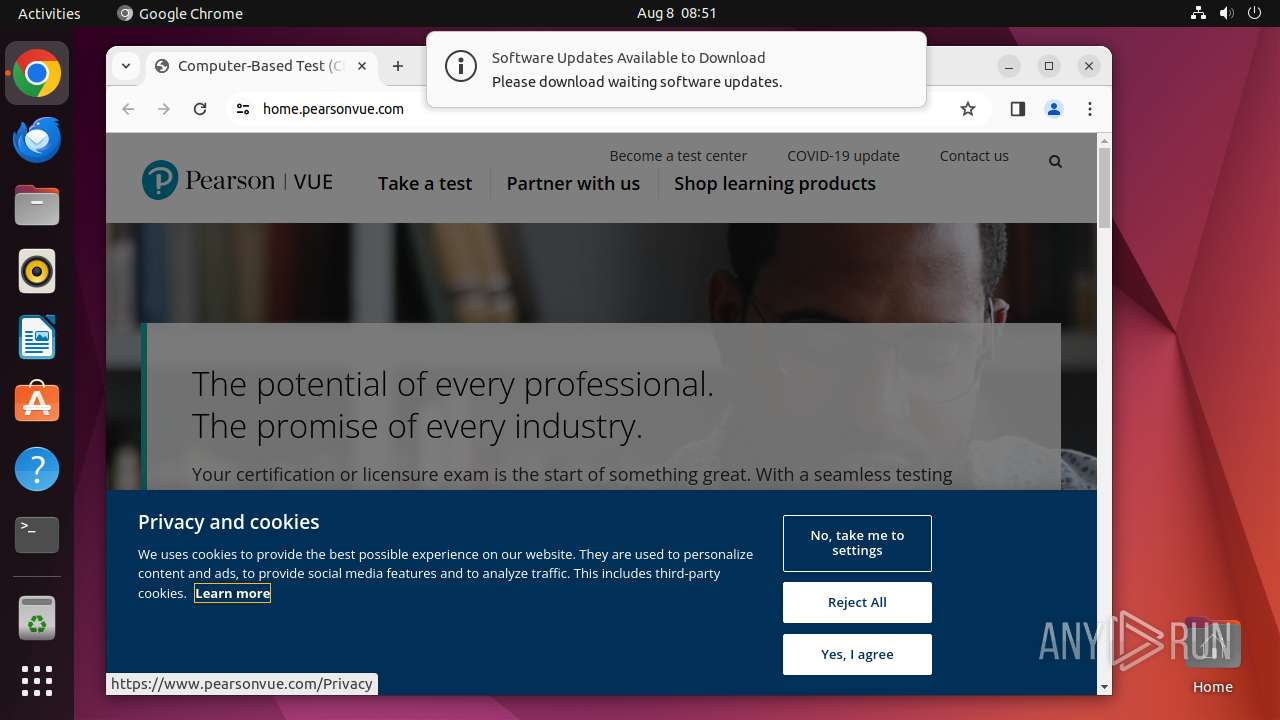
Task: Accept cookies with Yes, I agree
Action: [x=857, y=655]
